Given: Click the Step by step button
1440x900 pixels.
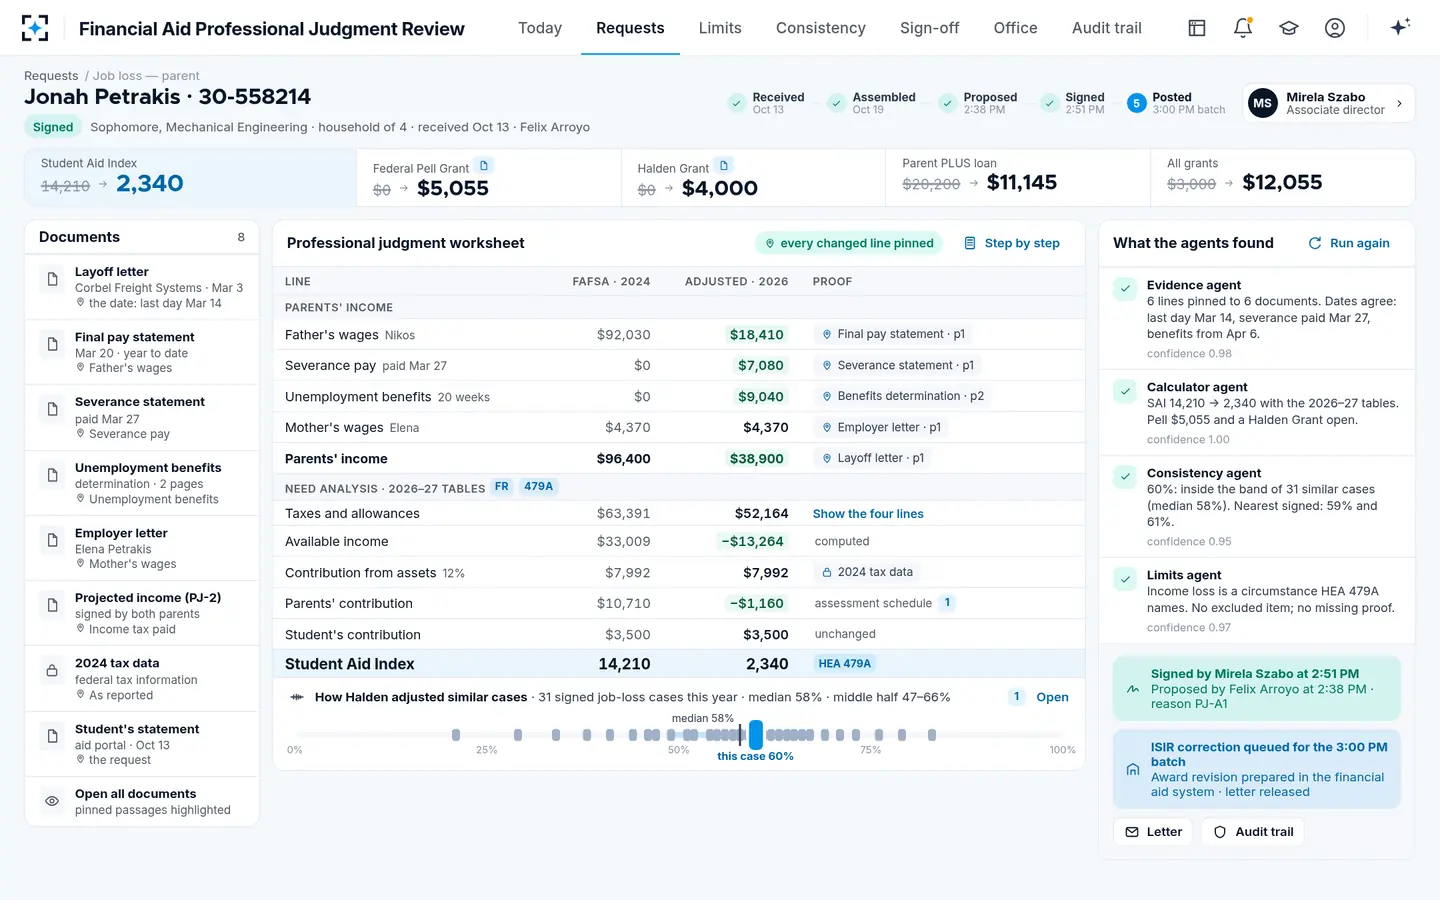Looking at the screenshot, I should pyautogui.click(x=1012, y=243).
